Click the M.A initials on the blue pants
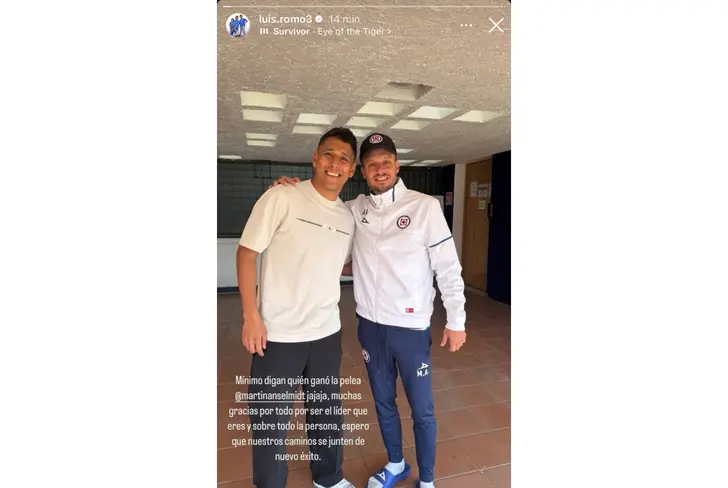The height and width of the screenshot is (488, 728). (x=422, y=370)
